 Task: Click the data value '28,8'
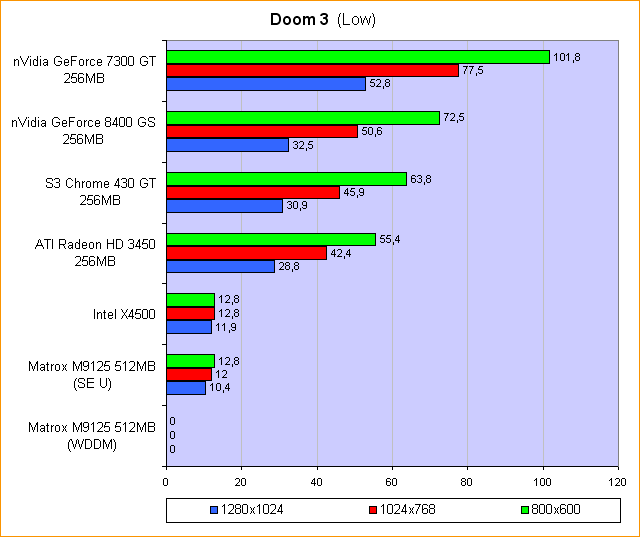(x=289, y=266)
